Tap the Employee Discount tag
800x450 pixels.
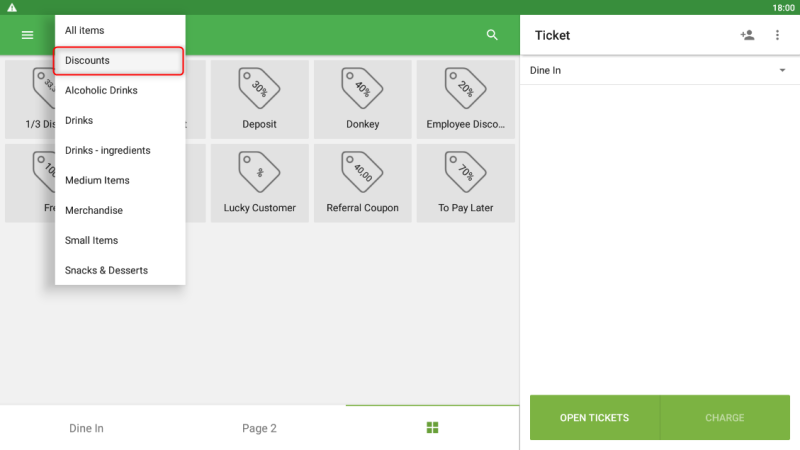[465, 98]
